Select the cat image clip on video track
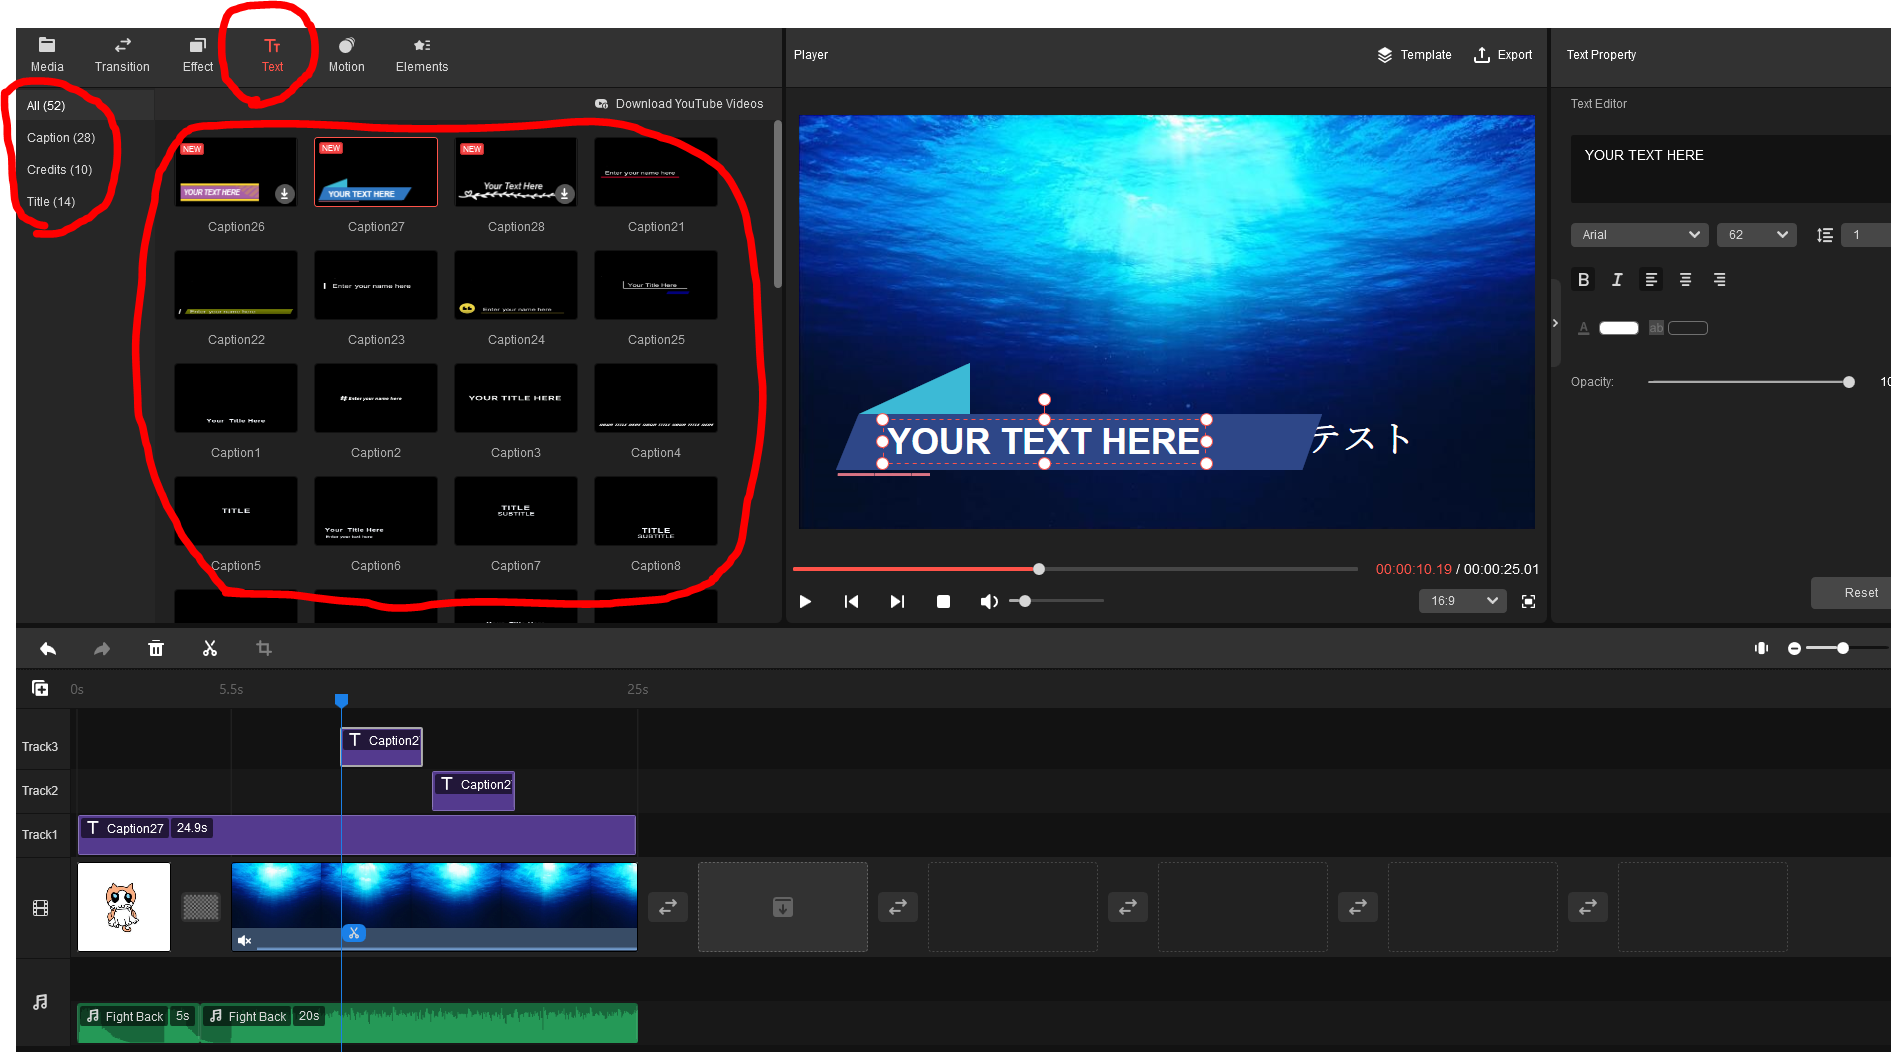 pos(124,907)
